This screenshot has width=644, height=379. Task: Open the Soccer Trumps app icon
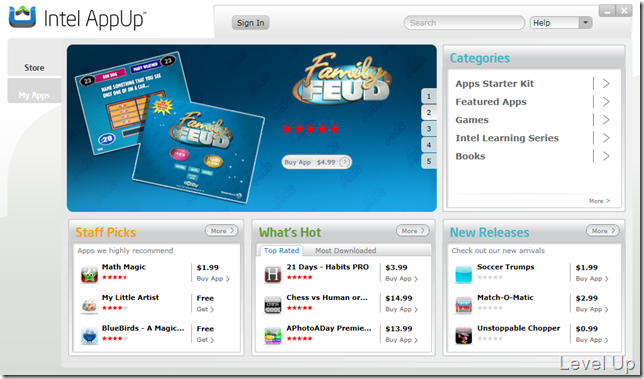(464, 274)
